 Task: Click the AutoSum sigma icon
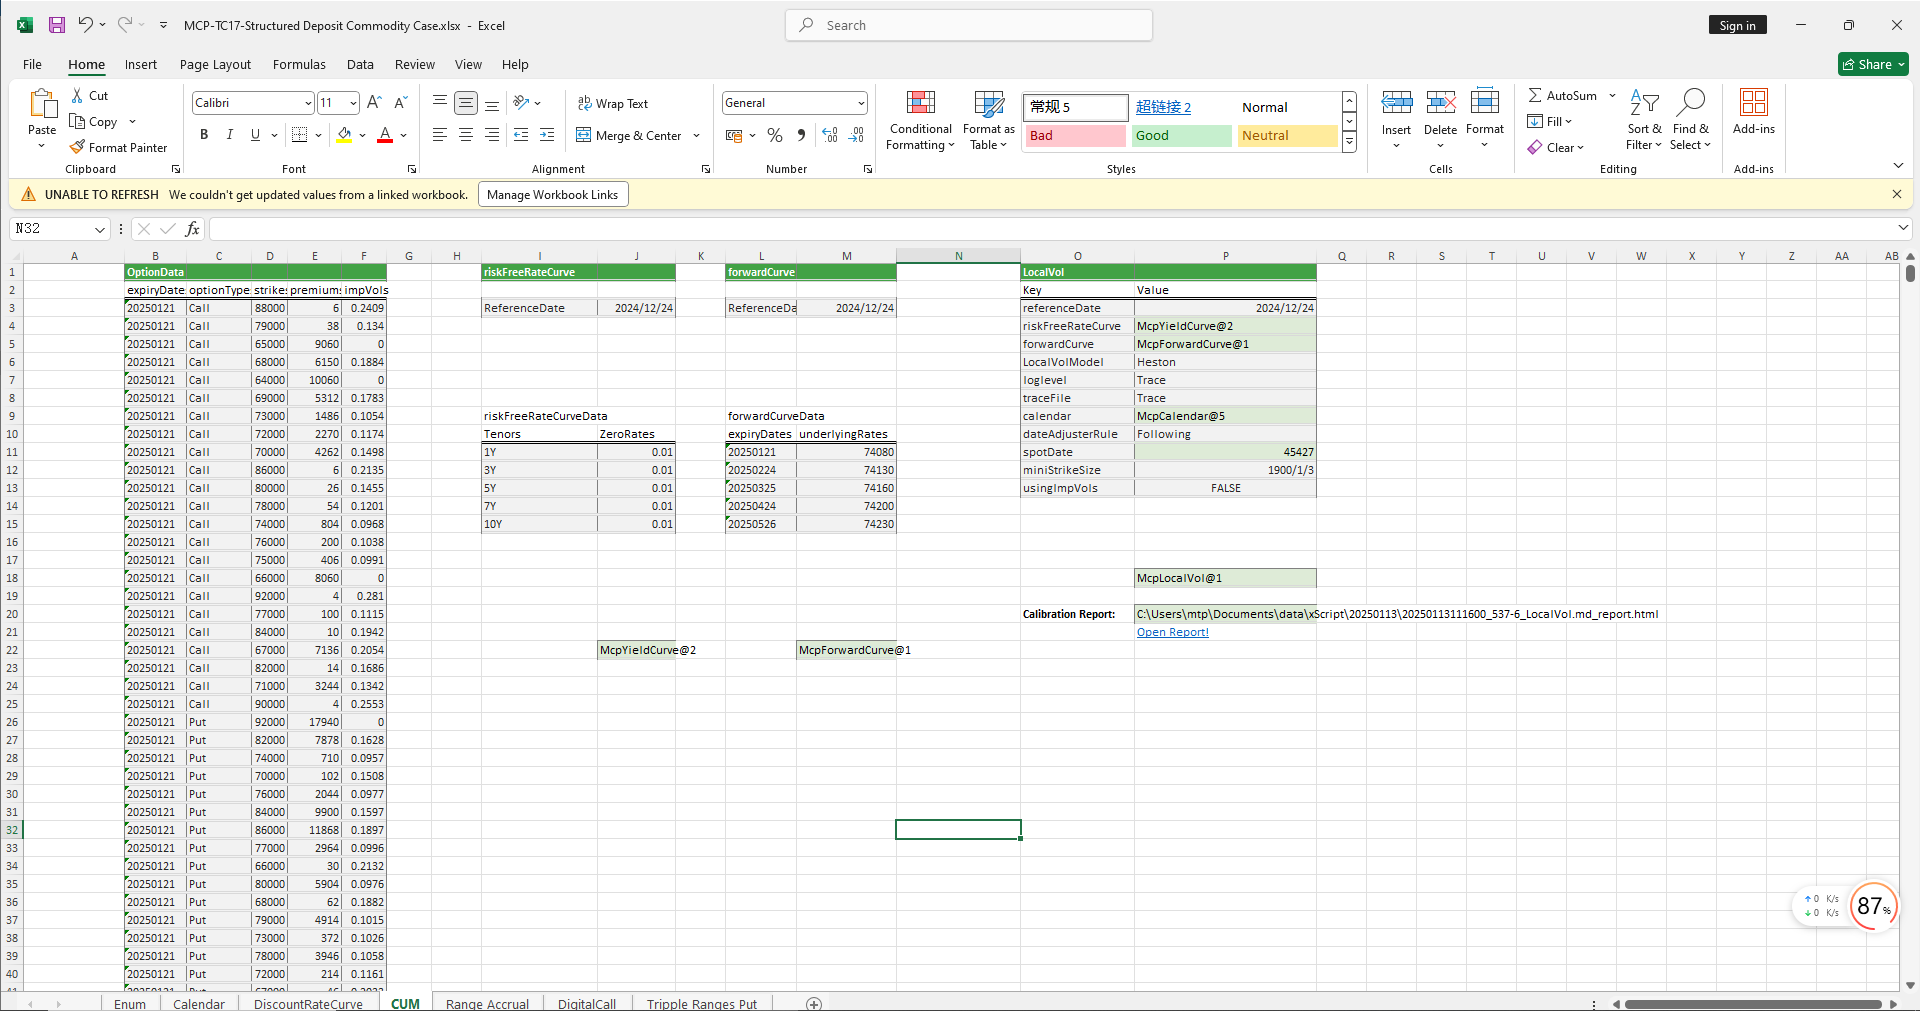click(1535, 95)
